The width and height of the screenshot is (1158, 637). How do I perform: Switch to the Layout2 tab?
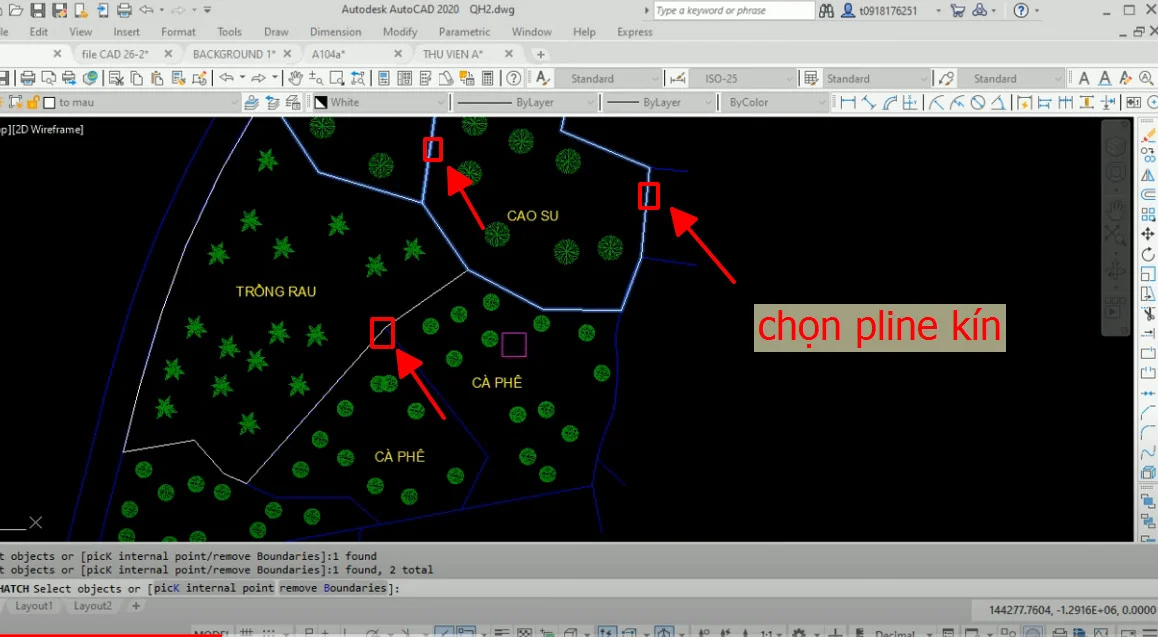[92, 606]
